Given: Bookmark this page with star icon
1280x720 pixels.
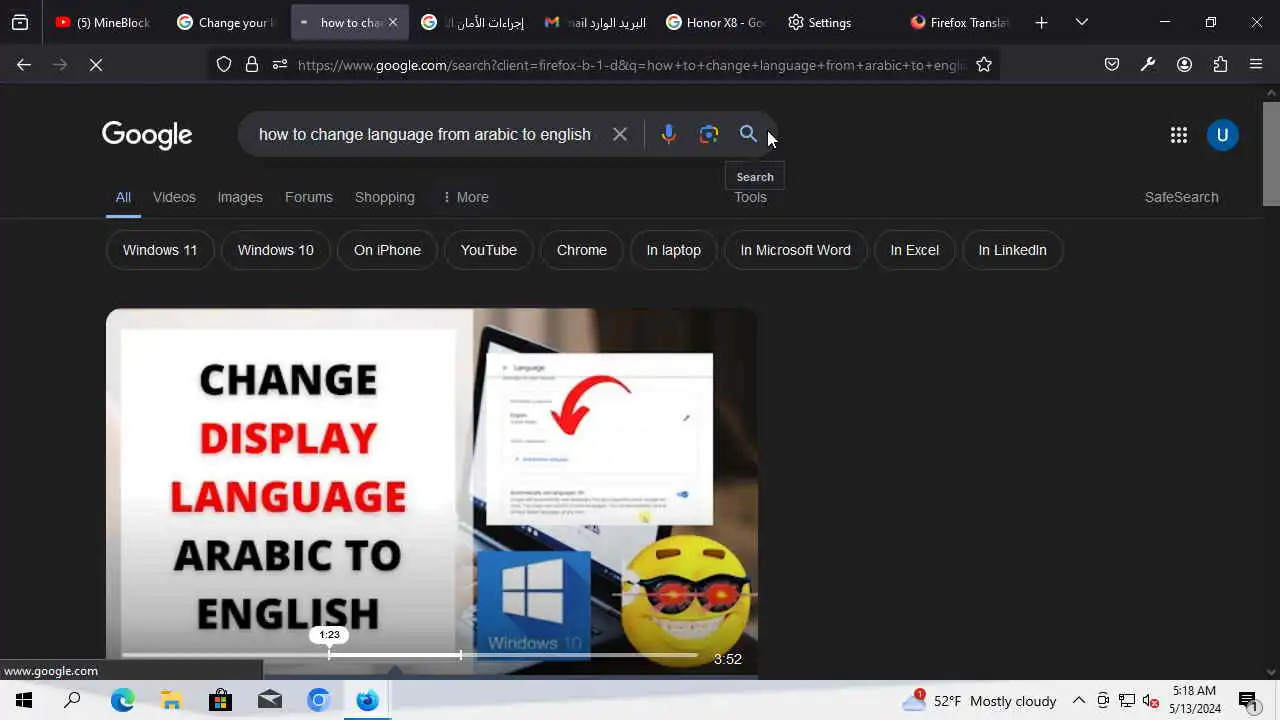Looking at the screenshot, I should pyautogui.click(x=984, y=65).
